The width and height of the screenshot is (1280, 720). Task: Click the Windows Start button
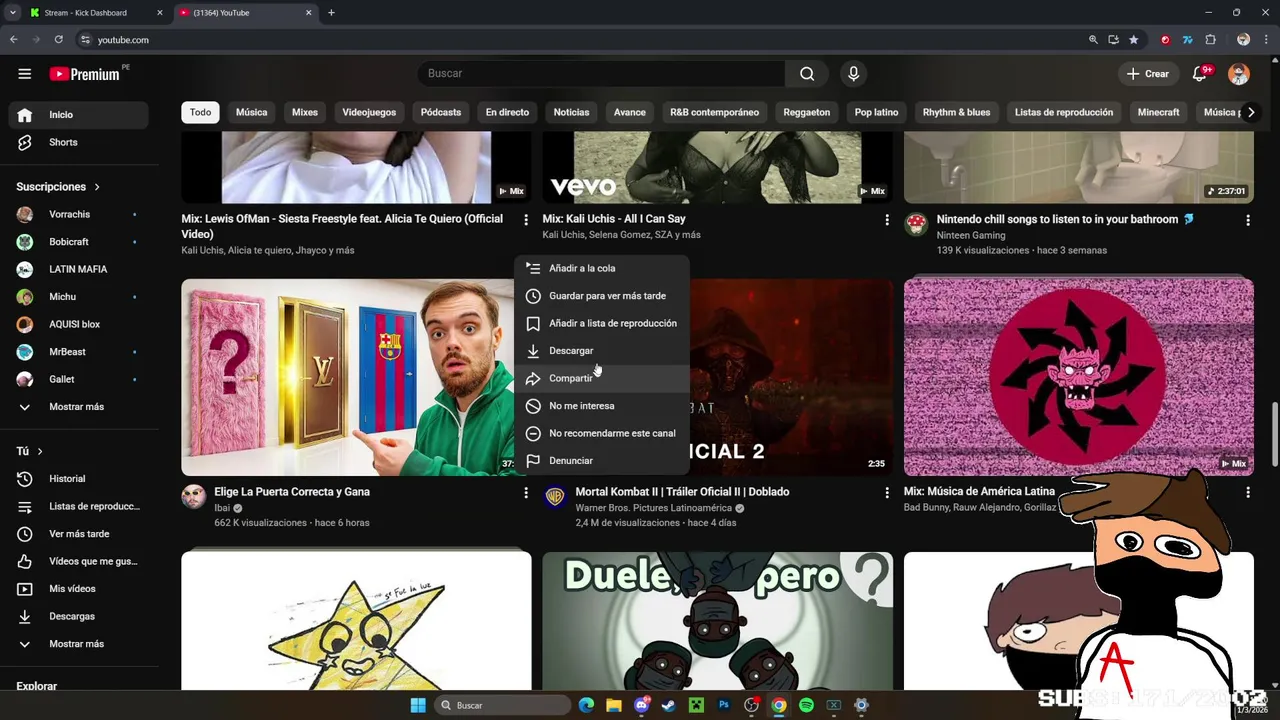tap(418, 705)
